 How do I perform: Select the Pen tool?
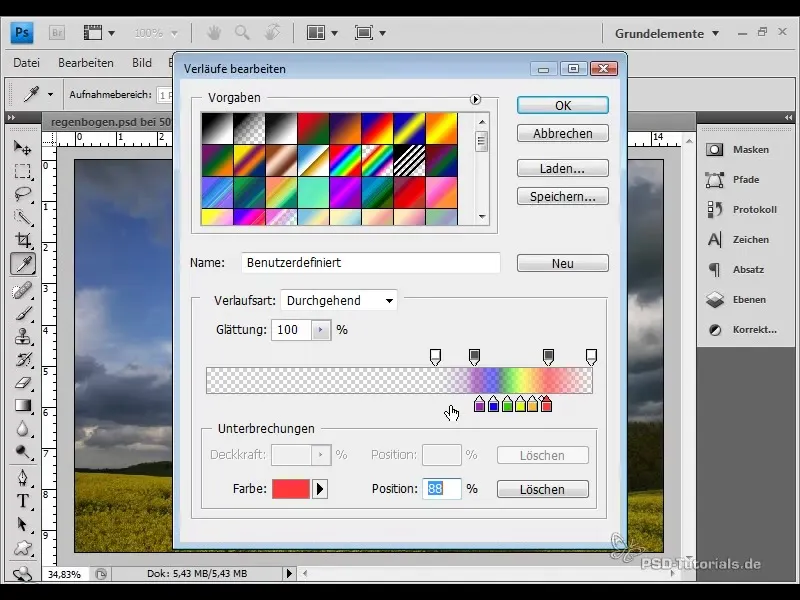[x=22, y=478]
